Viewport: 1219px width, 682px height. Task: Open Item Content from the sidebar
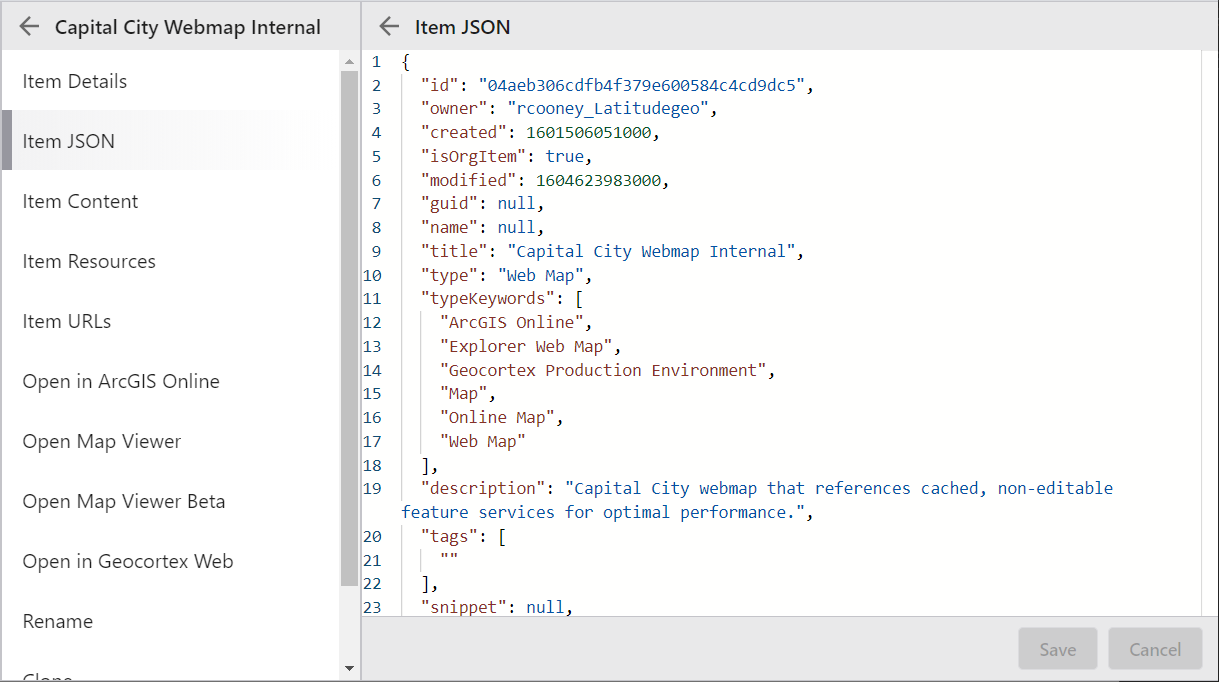click(170, 201)
